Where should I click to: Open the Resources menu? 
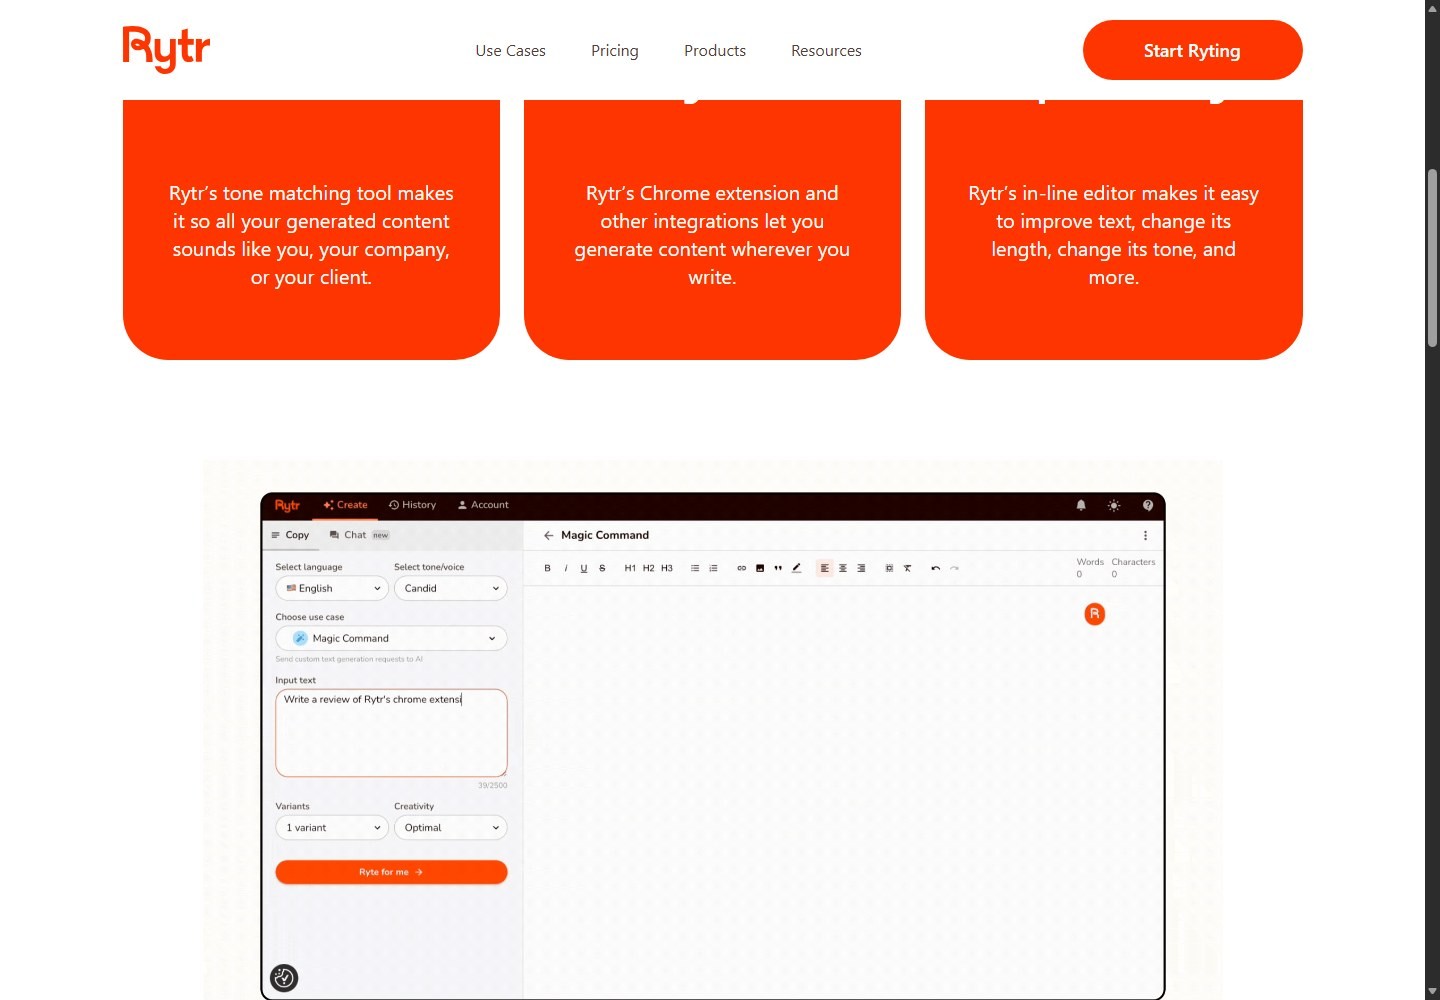tap(826, 51)
